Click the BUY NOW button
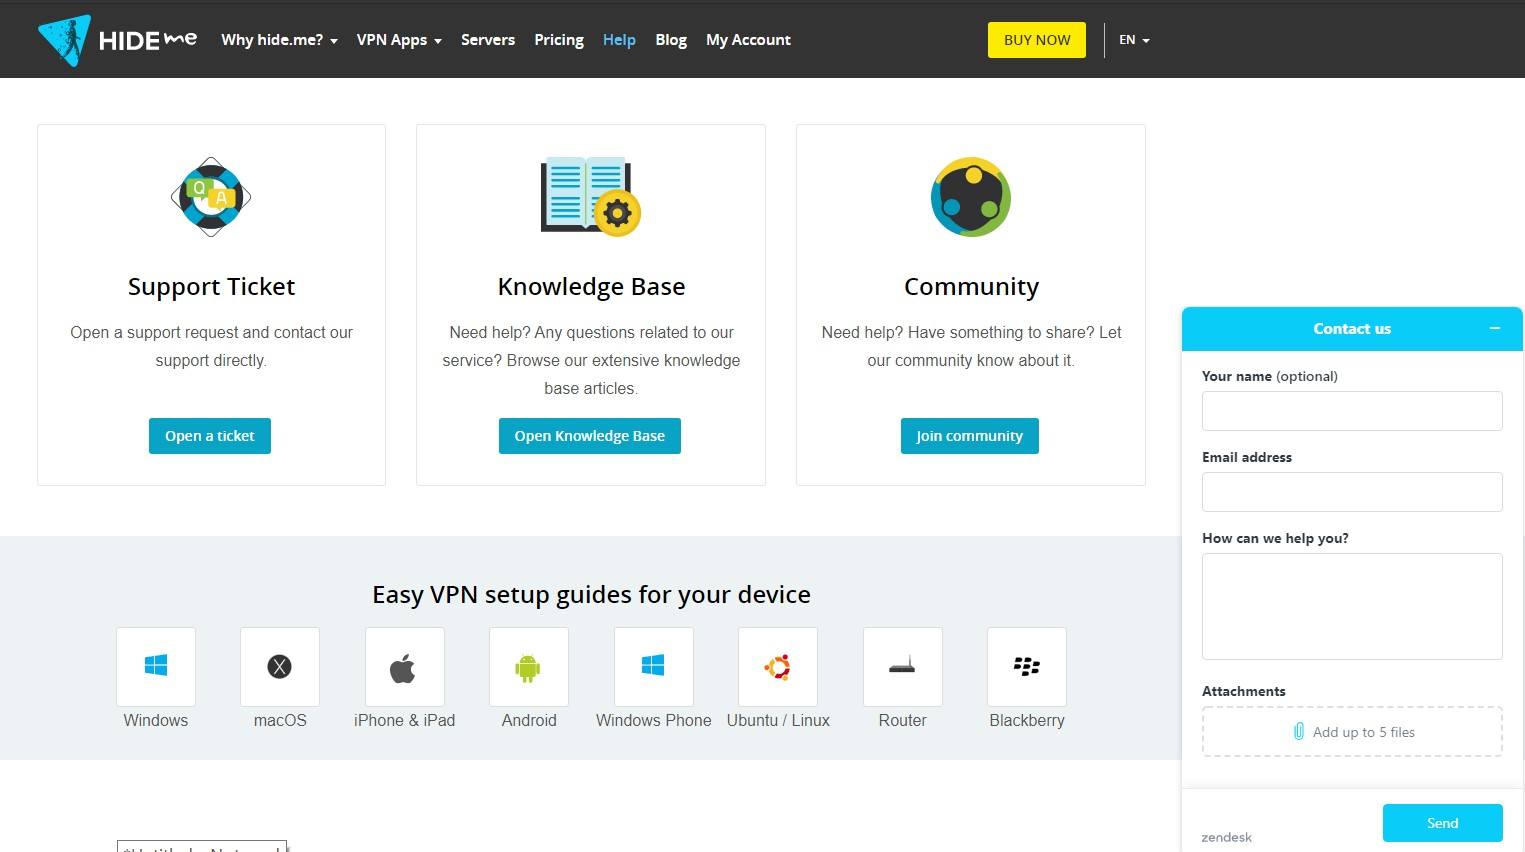This screenshot has width=1525, height=852. pyautogui.click(x=1036, y=39)
